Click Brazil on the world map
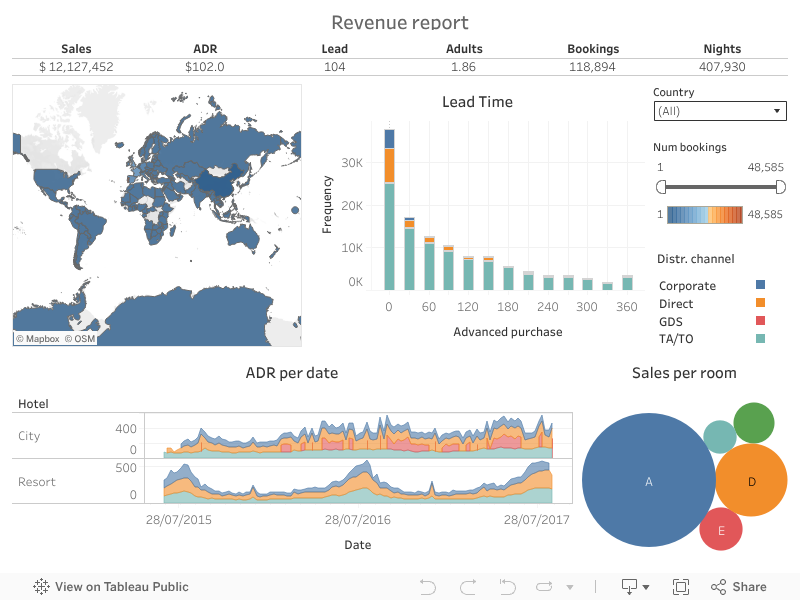The image size is (800, 600). point(91,224)
